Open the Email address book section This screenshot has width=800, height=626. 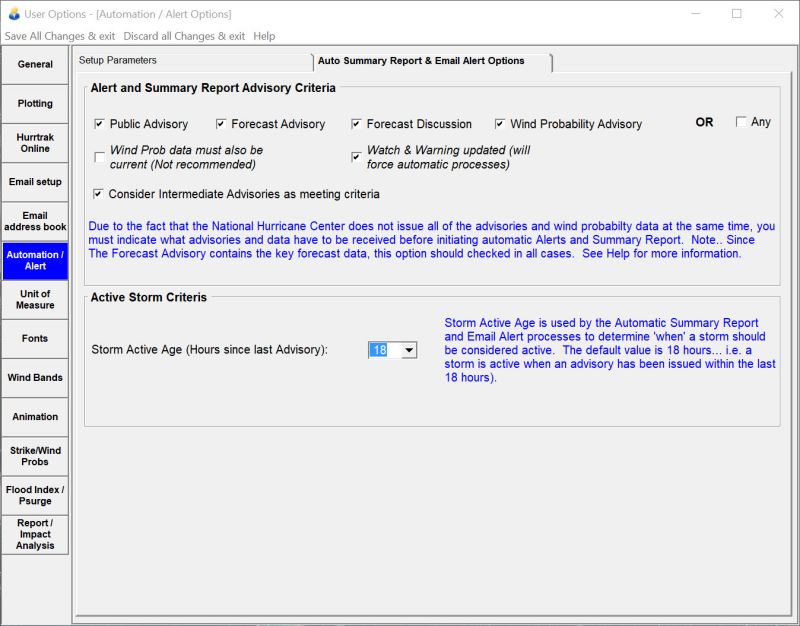click(35, 221)
